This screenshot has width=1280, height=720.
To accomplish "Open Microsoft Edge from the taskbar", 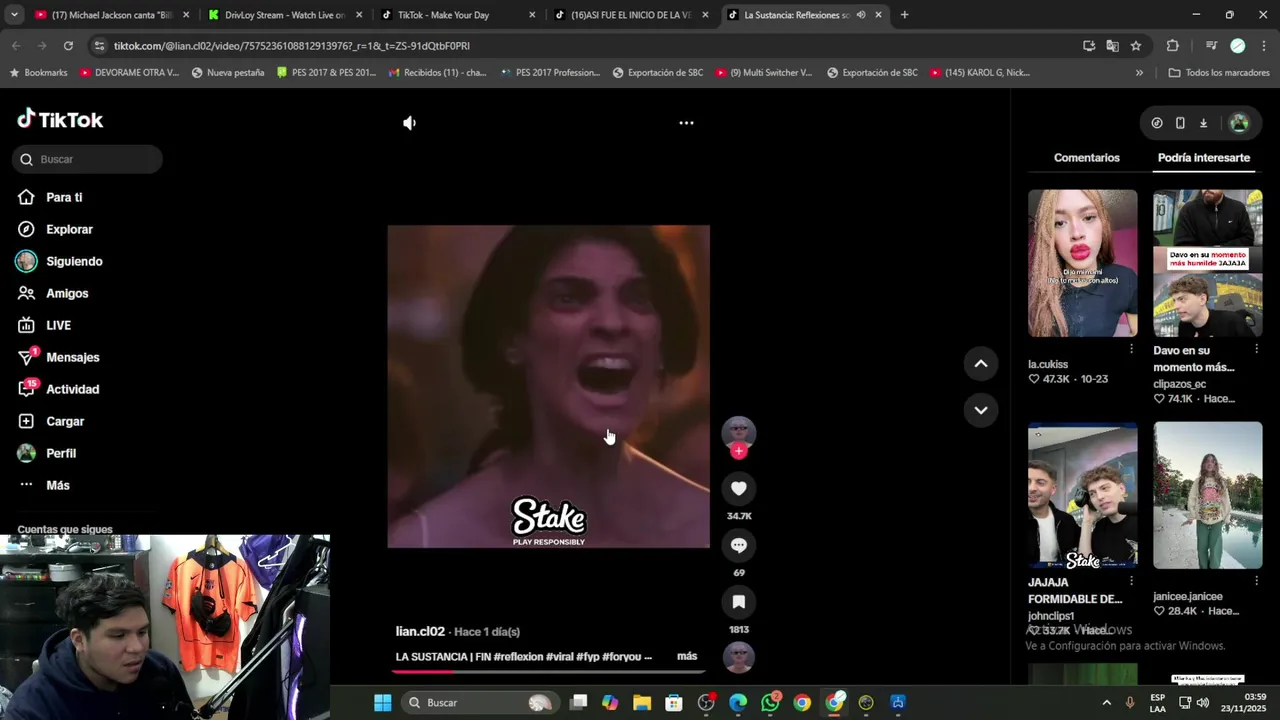I will (738, 703).
